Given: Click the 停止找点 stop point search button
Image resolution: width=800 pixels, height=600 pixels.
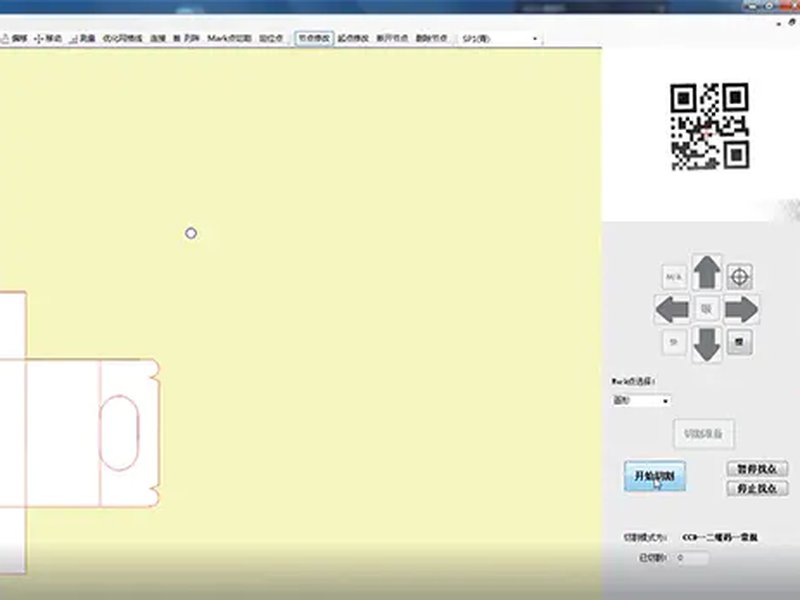Looking at the screenshot, I should pos(757,488).
